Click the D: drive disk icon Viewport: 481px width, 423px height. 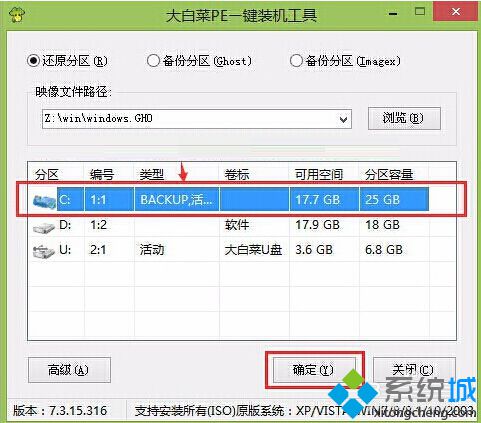43,227
